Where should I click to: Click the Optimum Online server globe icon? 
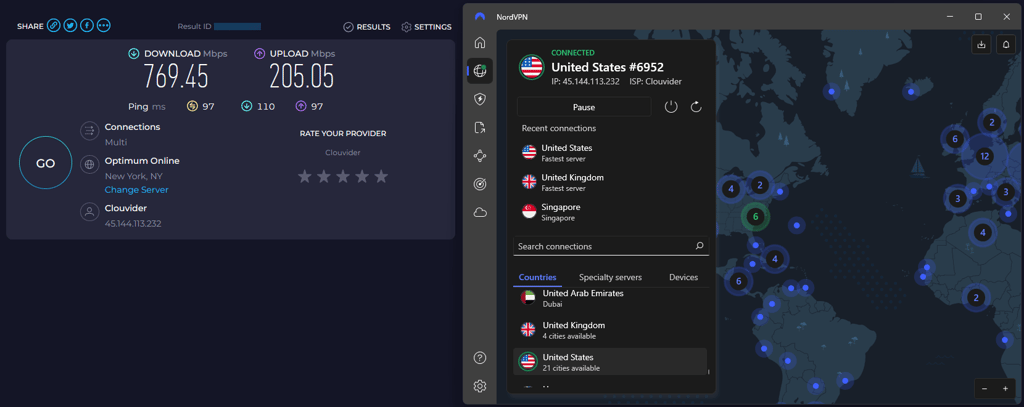[89, 165]
